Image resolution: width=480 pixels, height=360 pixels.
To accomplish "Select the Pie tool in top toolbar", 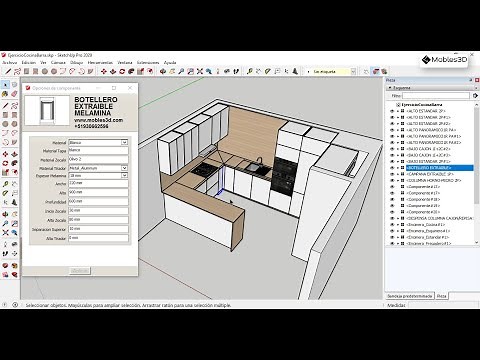I will pos(90,71).
